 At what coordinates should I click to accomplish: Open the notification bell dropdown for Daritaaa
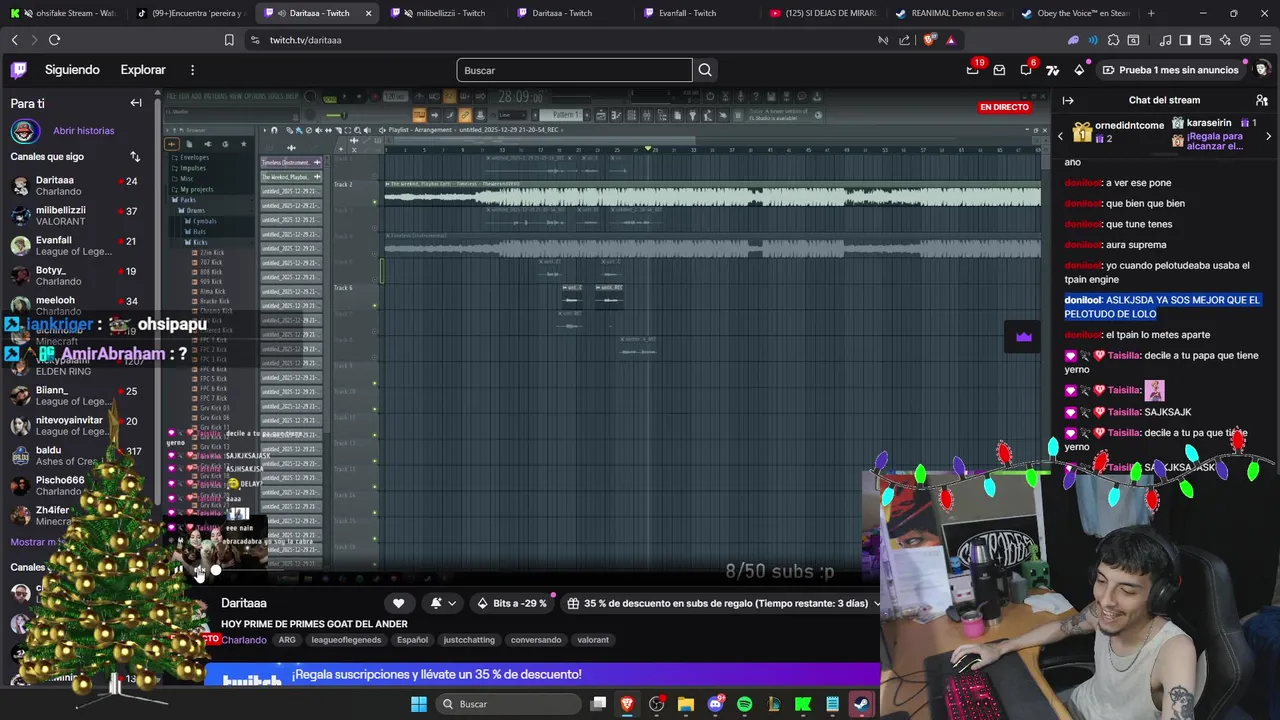[x=443, y=603]
